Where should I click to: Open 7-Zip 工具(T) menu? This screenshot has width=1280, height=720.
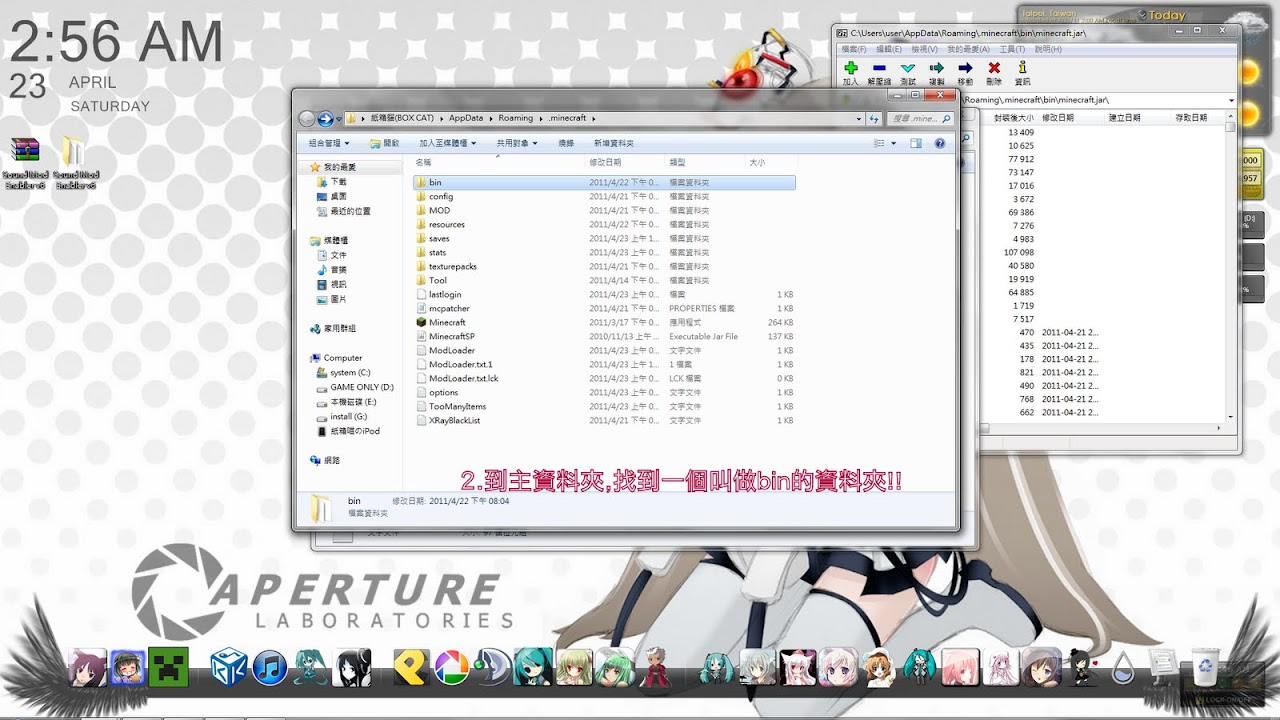pyautogui.click(x=1012, y=49)
